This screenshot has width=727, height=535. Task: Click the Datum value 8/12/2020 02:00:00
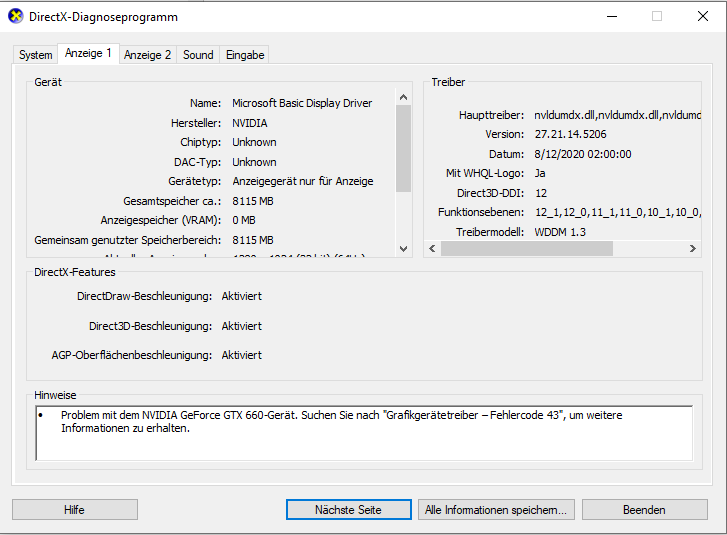(583, 154)
